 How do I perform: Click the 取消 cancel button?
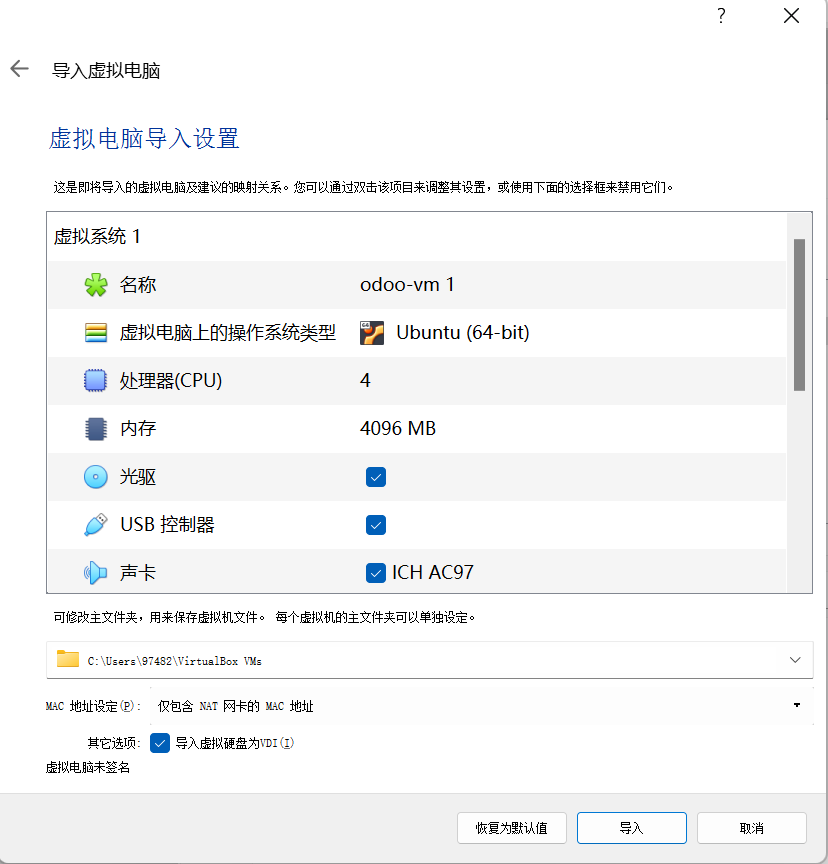coord(752,828)
